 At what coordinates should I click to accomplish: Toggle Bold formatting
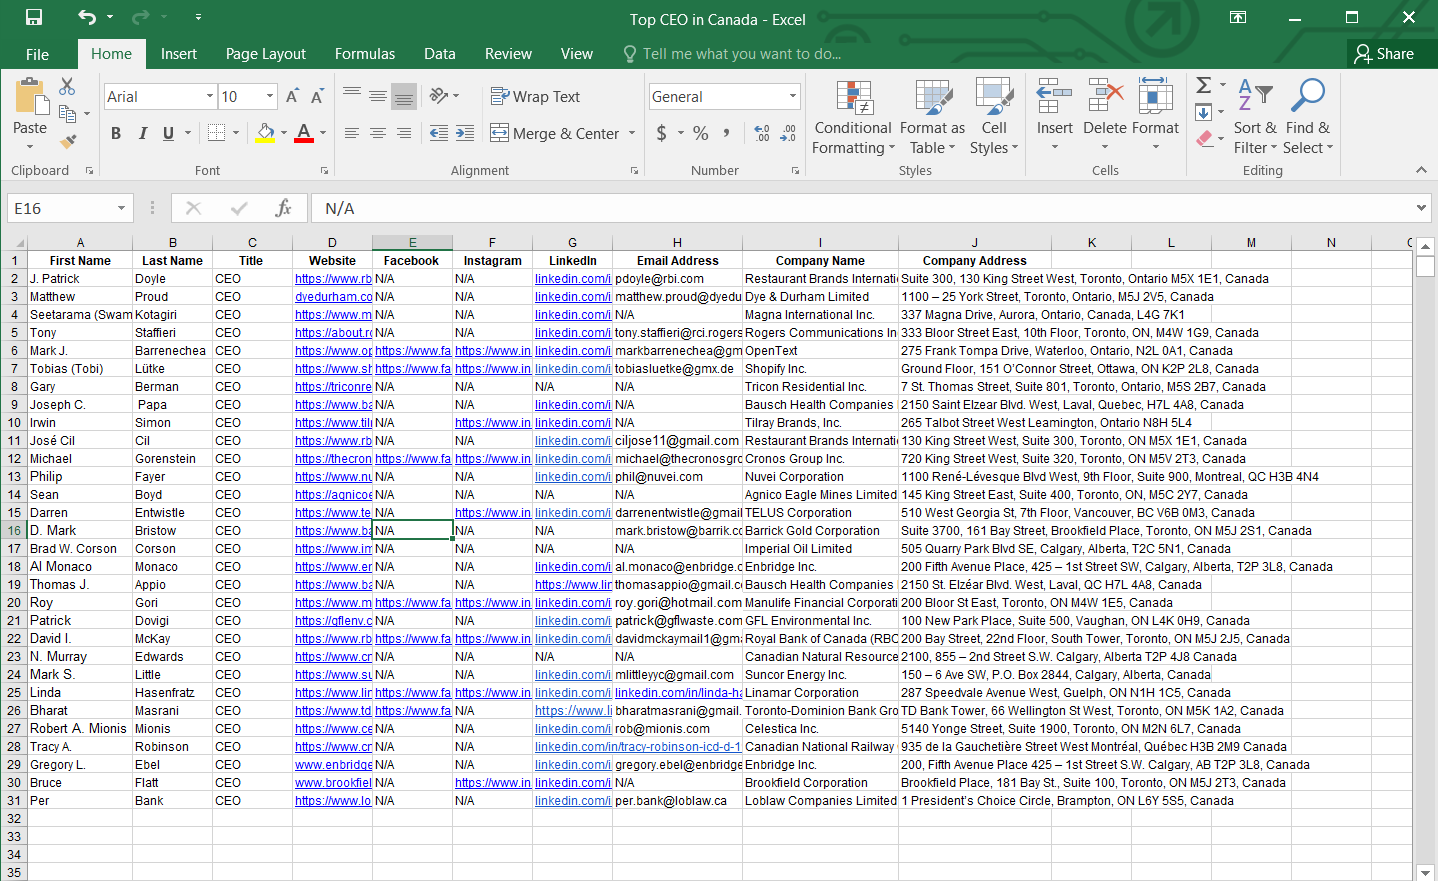116,133
